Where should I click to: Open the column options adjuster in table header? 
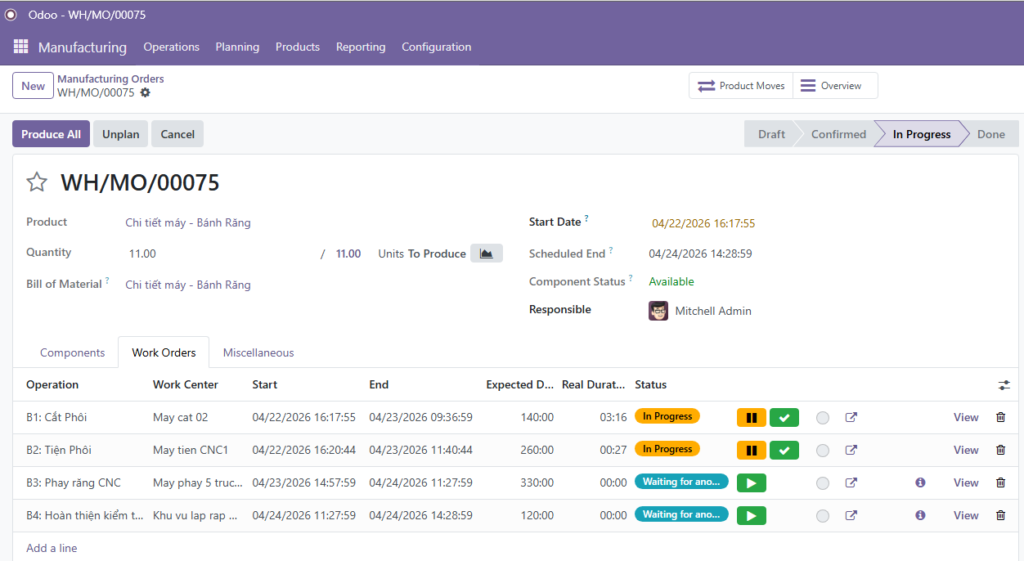coord(1003,385)
